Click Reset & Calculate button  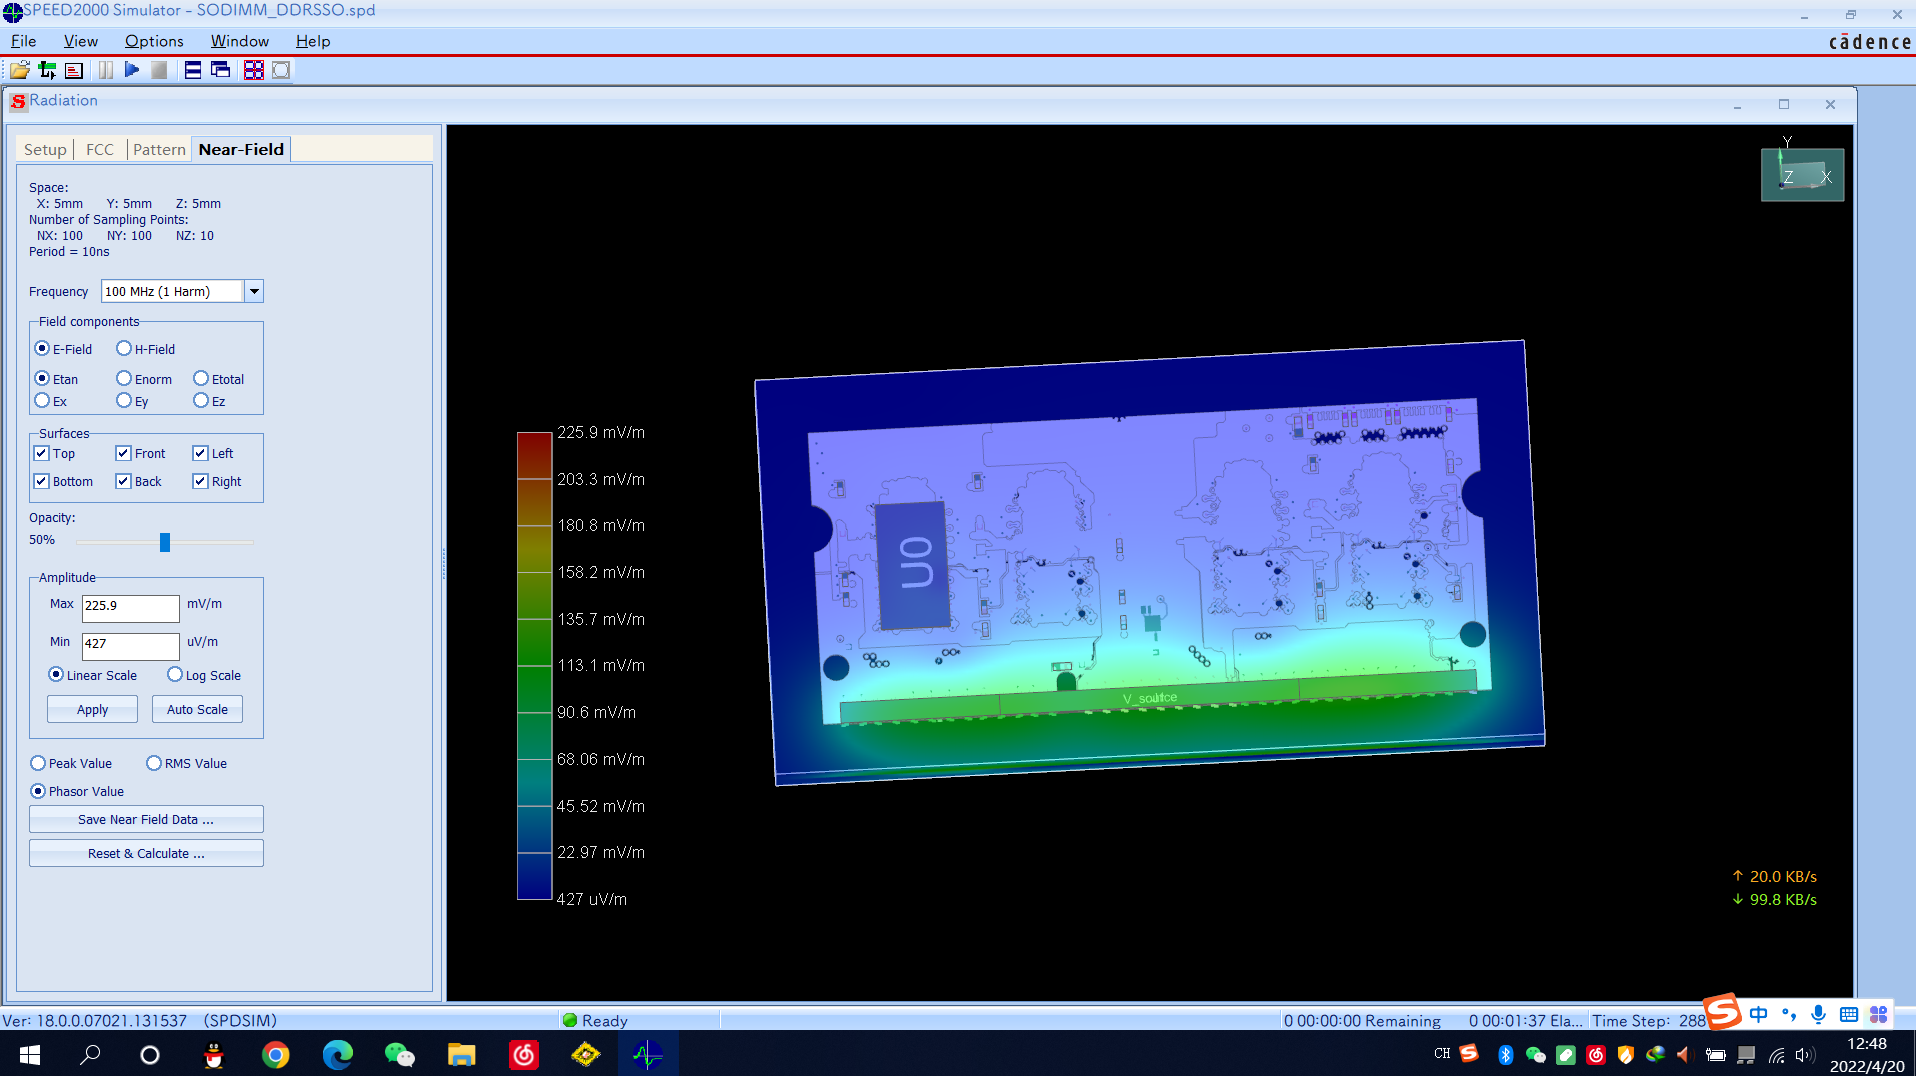[146, 854]
